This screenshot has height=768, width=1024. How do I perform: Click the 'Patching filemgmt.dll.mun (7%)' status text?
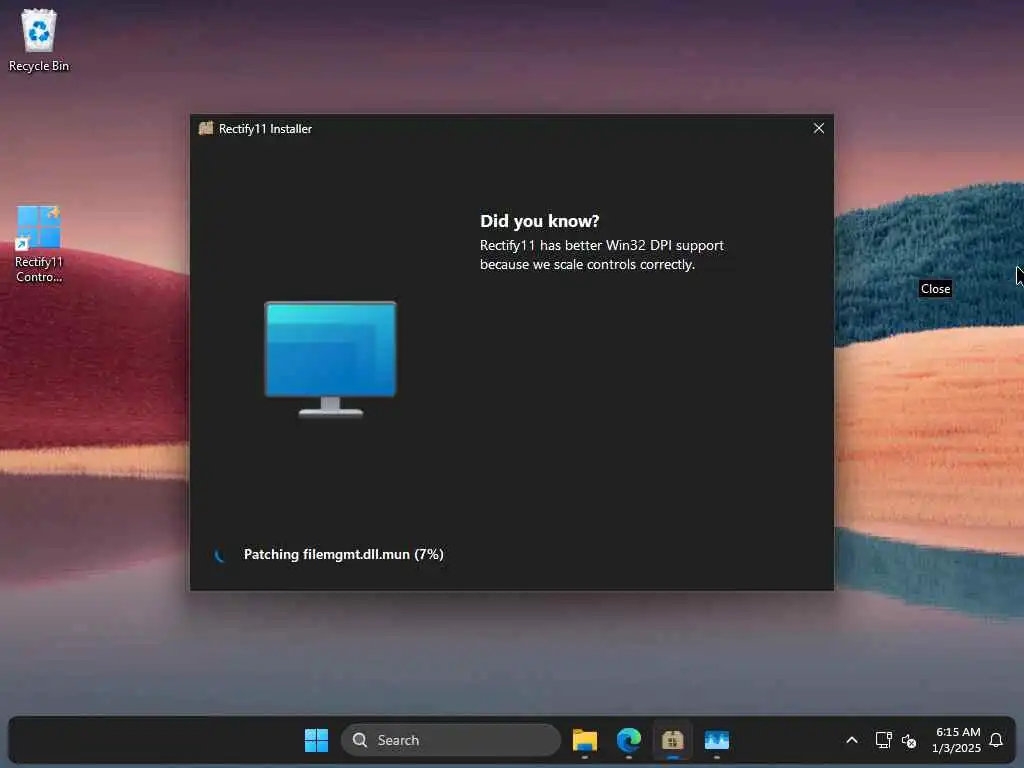tap(344, 554)
